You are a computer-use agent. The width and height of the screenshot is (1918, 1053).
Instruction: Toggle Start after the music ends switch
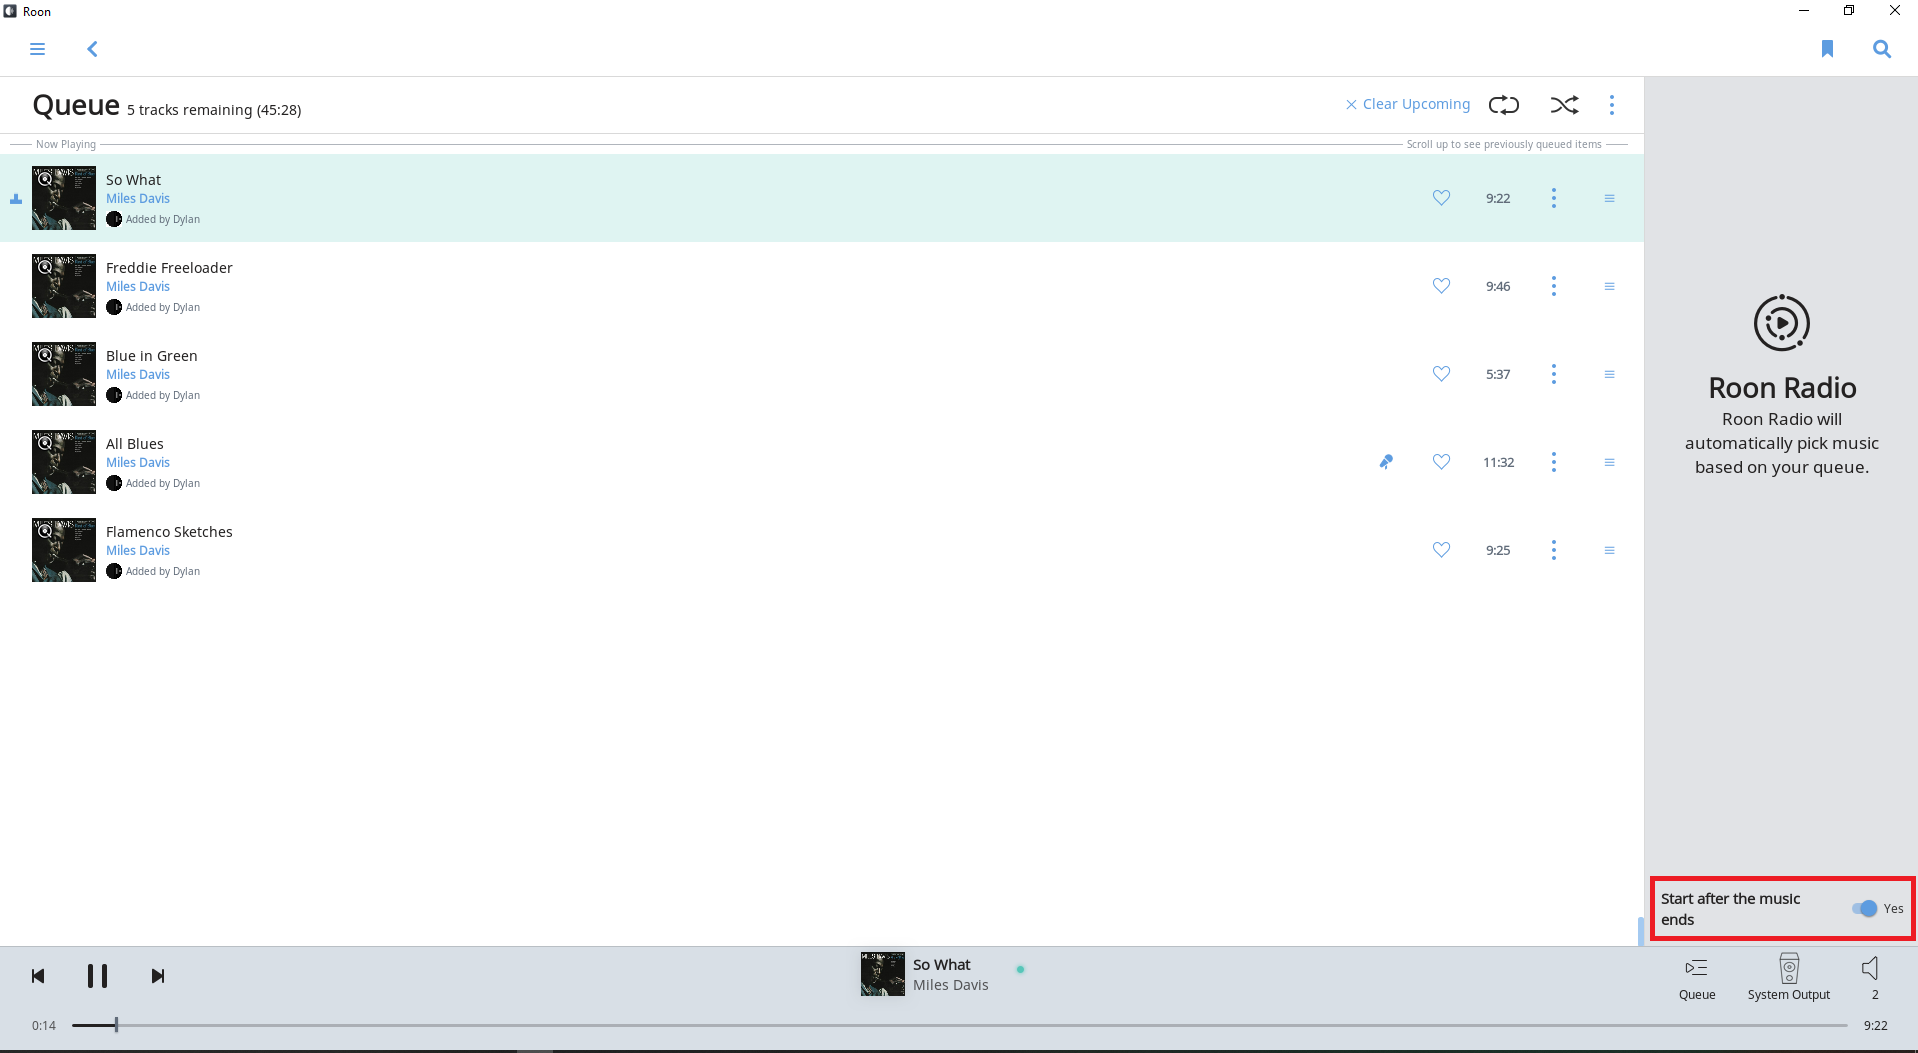[x=1864, y=908]
